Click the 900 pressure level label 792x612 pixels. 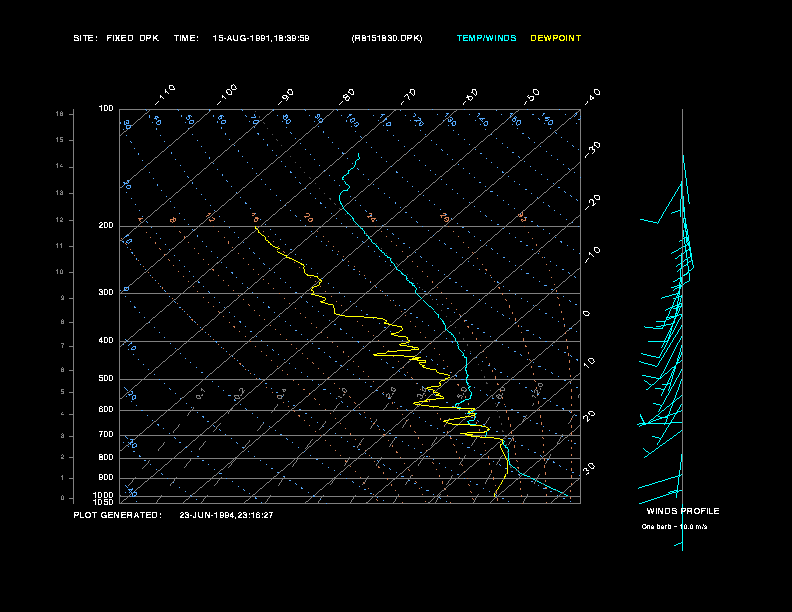[106, 477]
